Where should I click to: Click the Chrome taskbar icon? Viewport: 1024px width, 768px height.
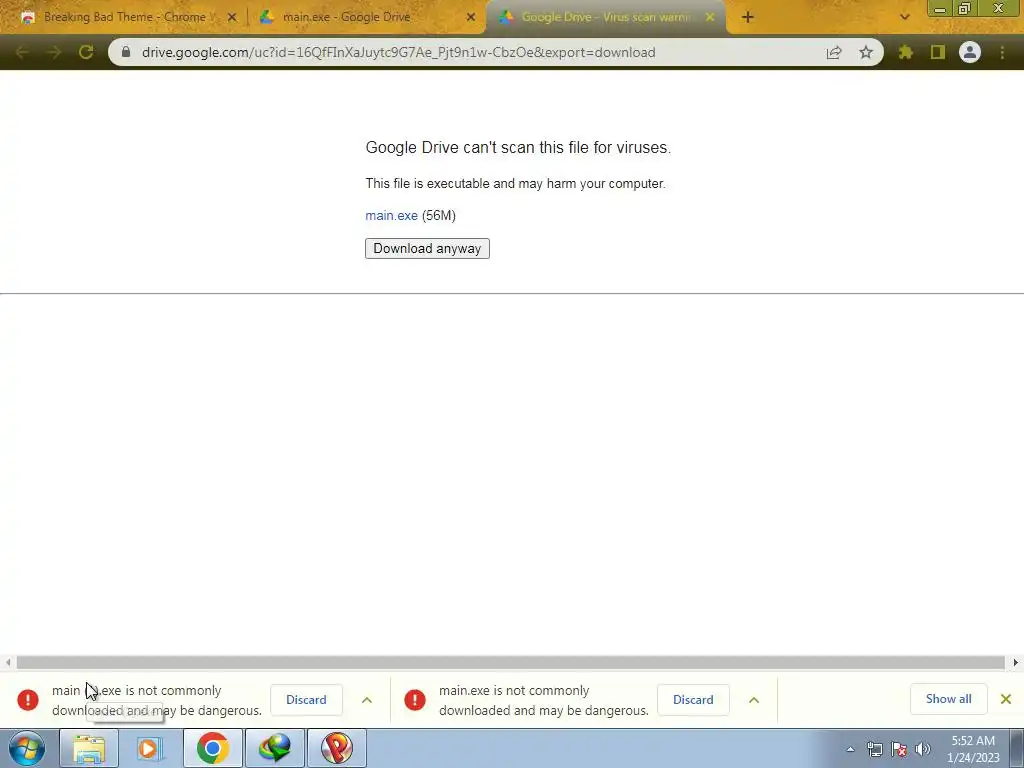[212, 748]
